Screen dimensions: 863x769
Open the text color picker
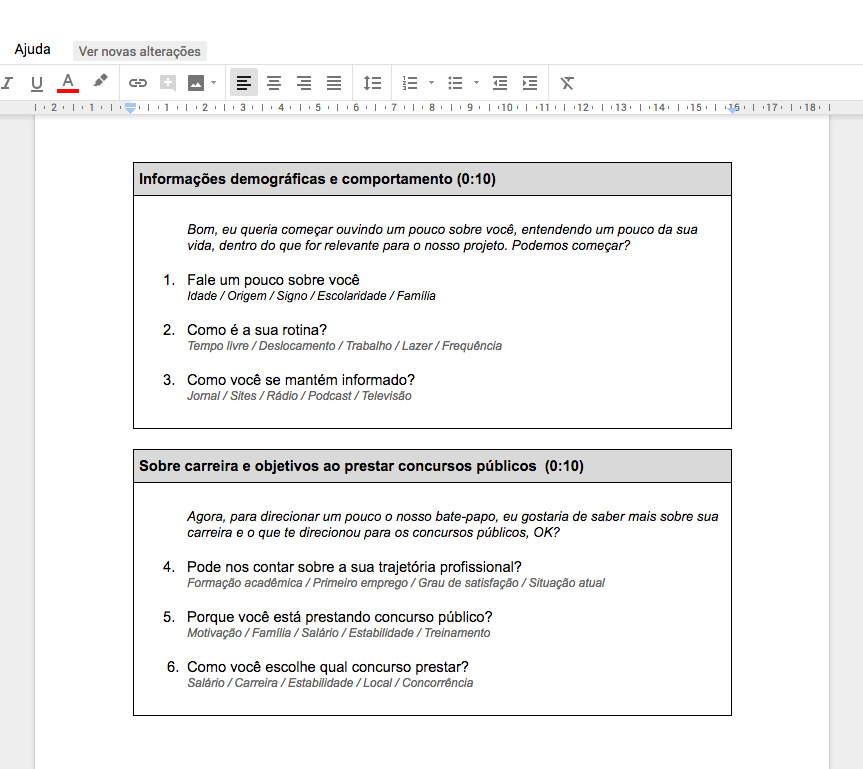68,83
